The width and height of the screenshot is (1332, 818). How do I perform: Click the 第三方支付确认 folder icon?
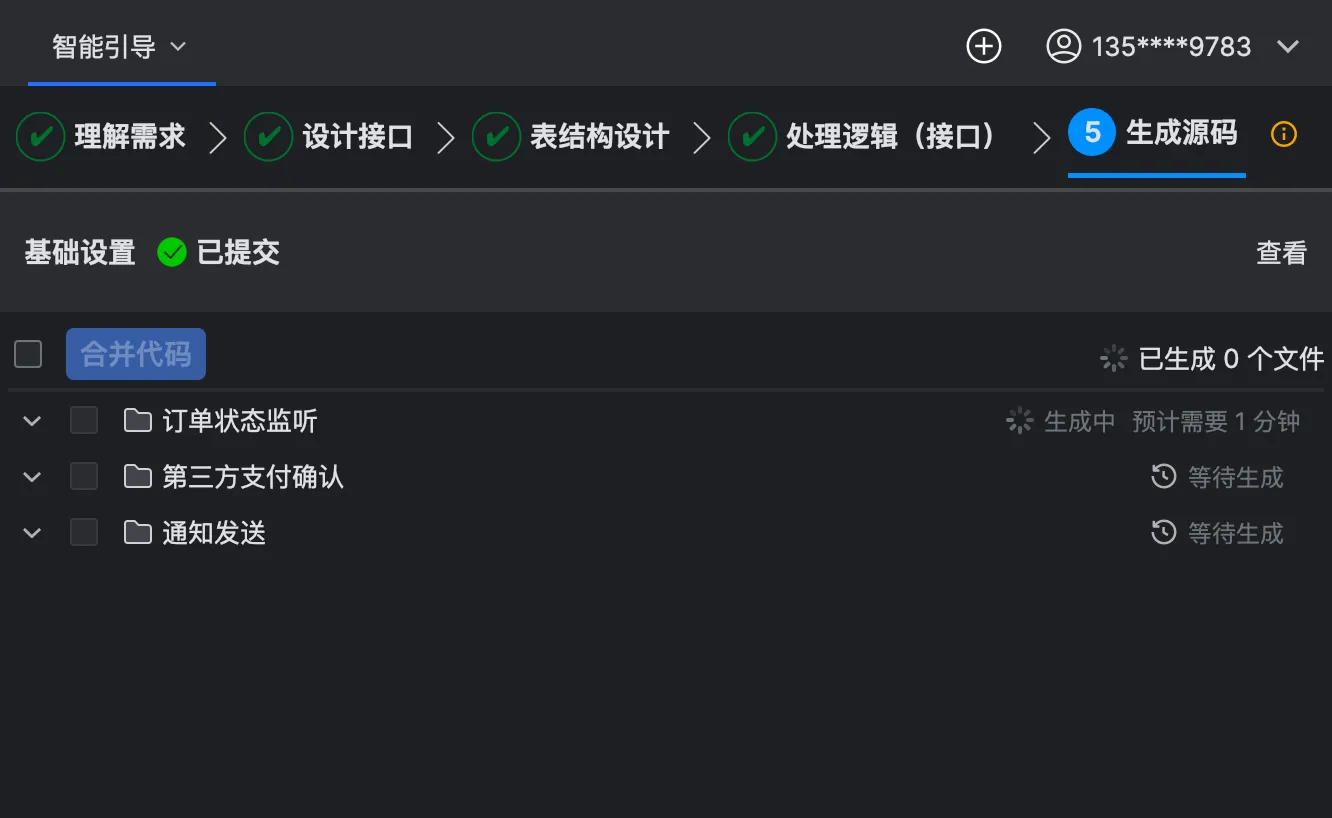tap(138, 476)
